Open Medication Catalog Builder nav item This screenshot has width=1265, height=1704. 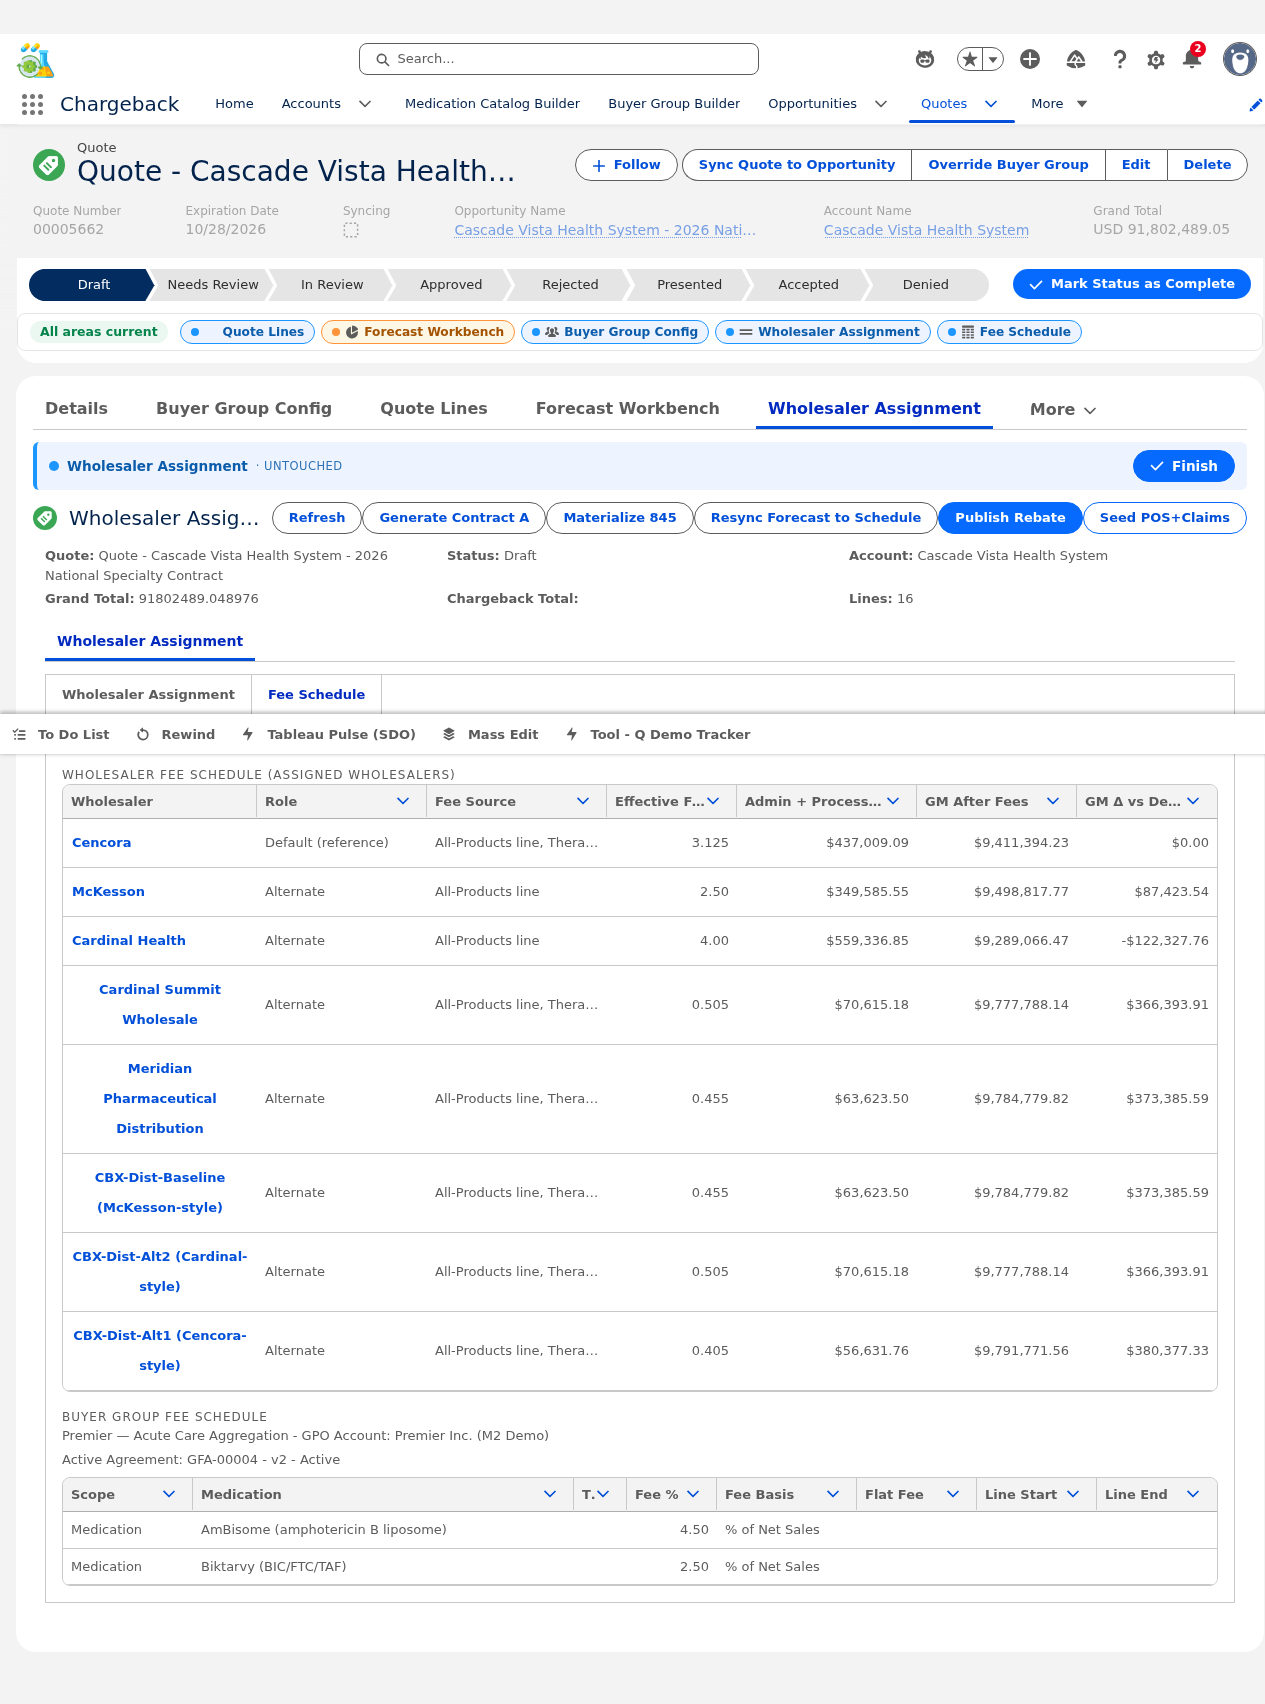tap(492, 104)
